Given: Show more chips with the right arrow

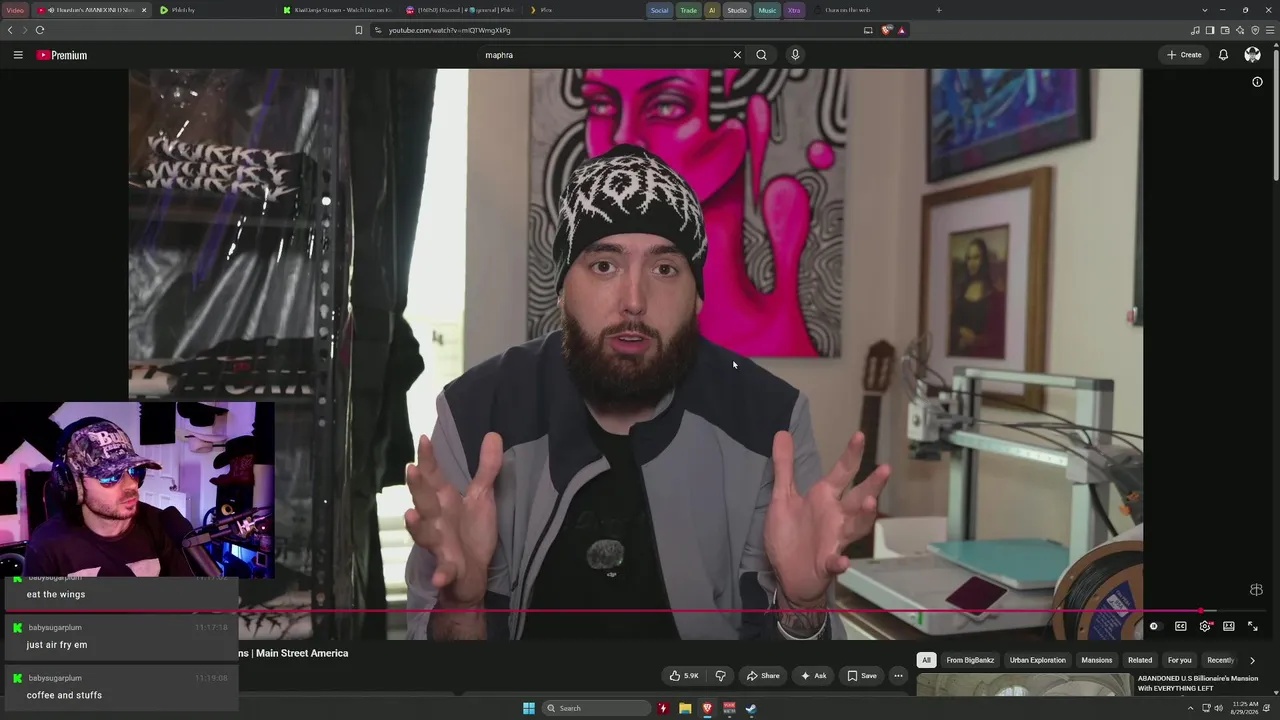Looking at the screenshot, I should pyautogui.click(x=1252, y=660).
